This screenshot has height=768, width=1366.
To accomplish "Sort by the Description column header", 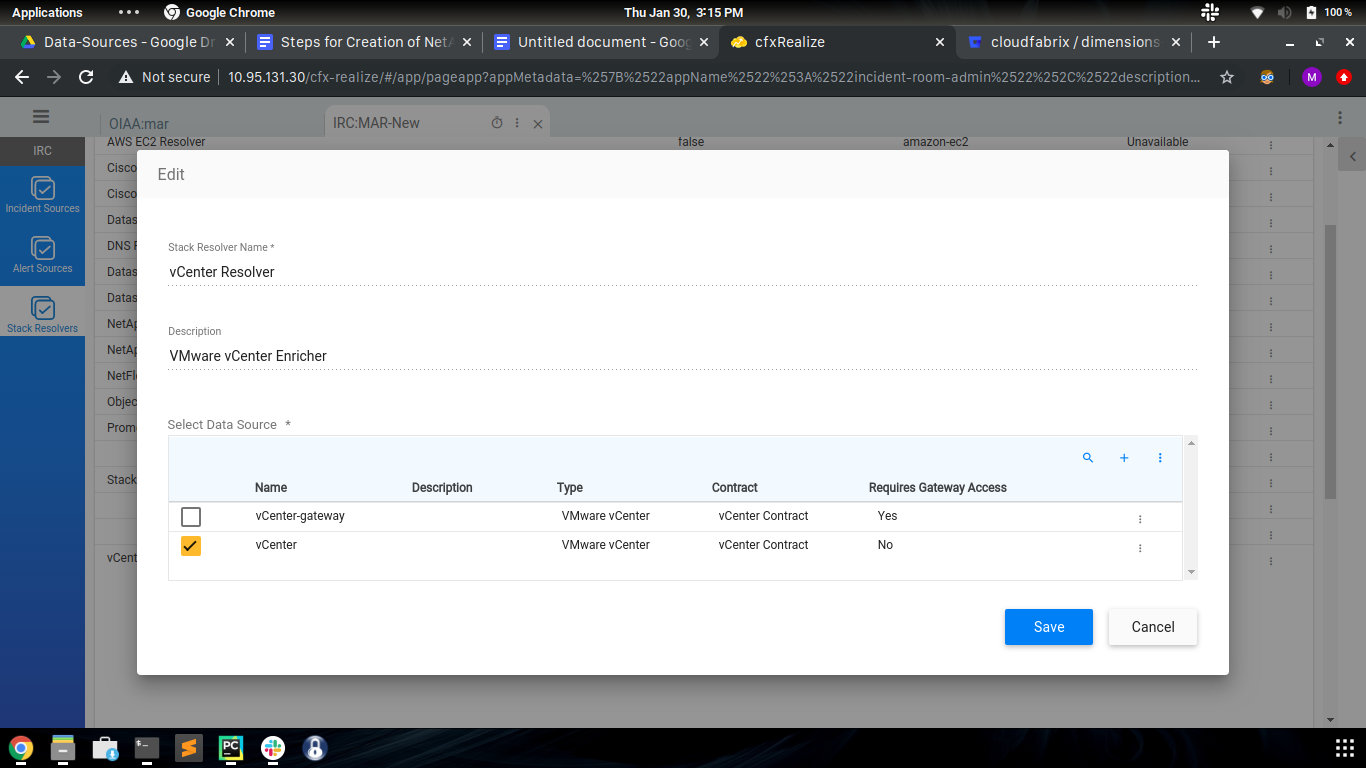I will (x=442, y=488).
